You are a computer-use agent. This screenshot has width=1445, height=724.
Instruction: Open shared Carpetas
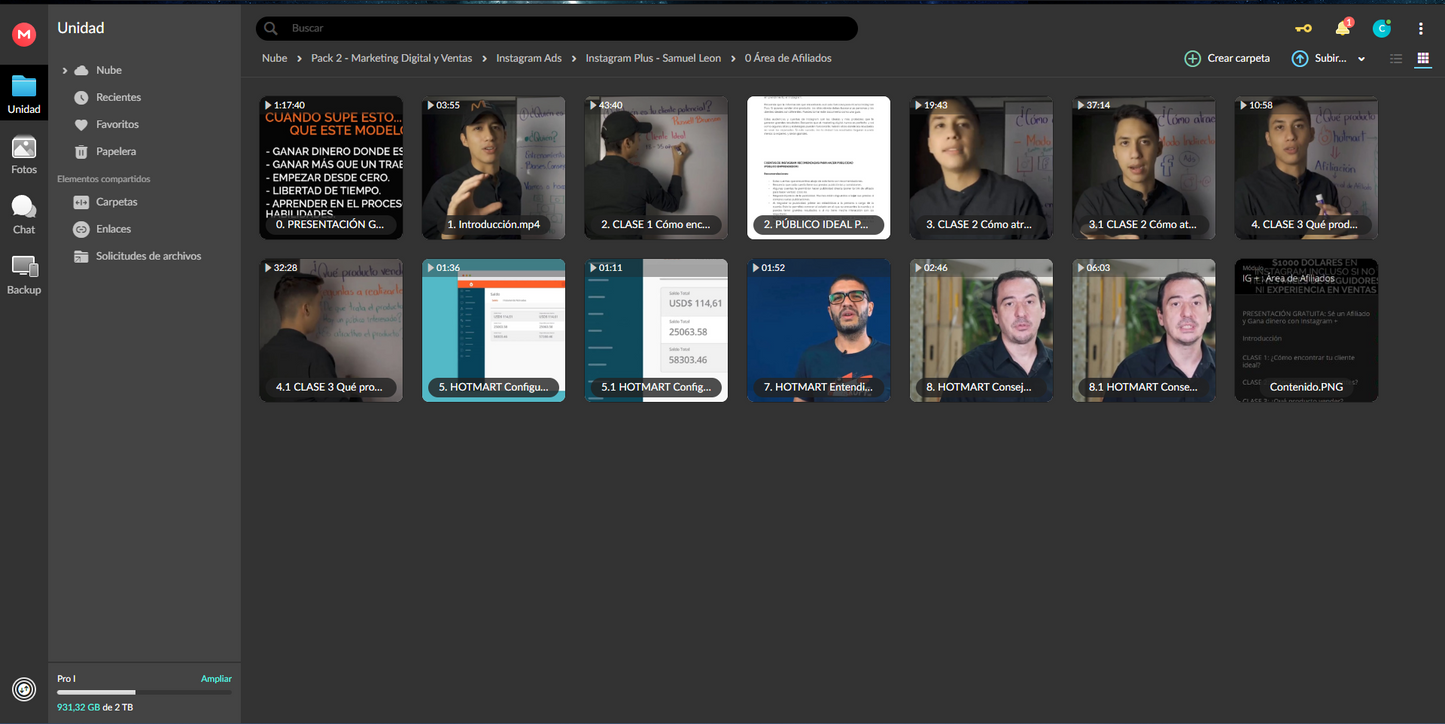[x=117, y=202]
